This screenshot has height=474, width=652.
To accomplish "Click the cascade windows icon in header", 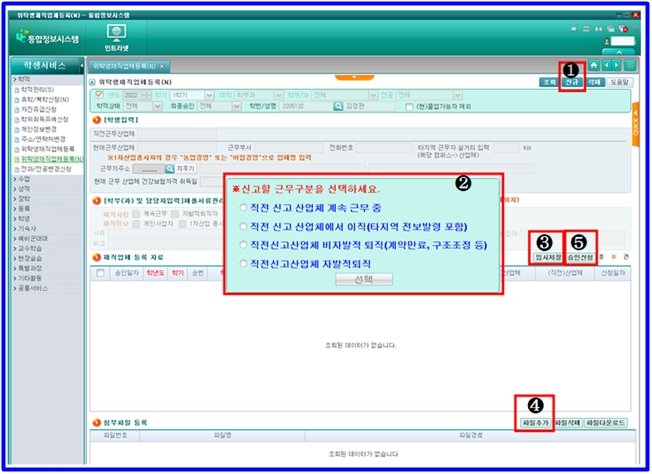I will pyautogui.click(x=610, y=29).
